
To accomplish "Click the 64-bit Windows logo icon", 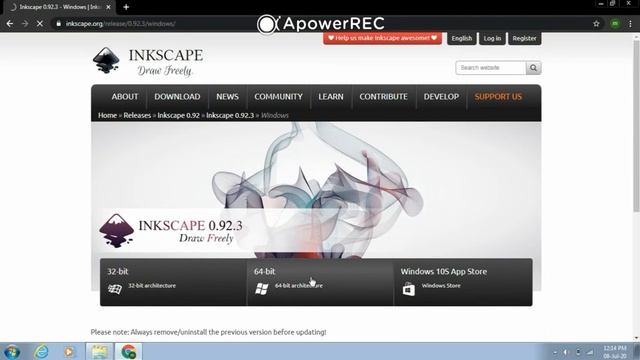I will click(262, 289).
